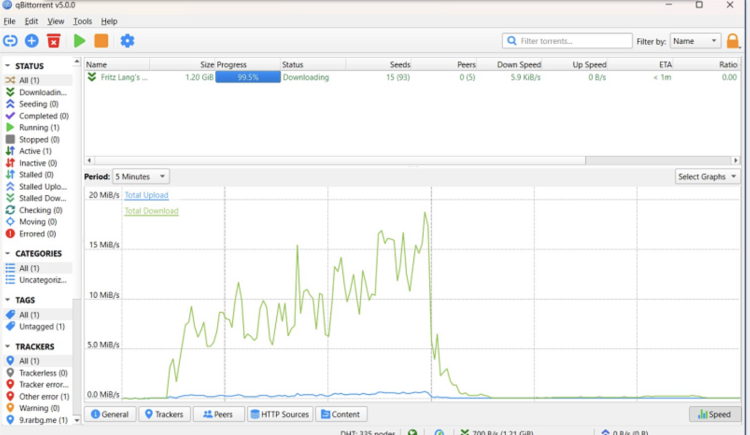The width and height of the screenshot is (750, 435).
Task: Select Uncategorized category filter
Action: [38, 280]
